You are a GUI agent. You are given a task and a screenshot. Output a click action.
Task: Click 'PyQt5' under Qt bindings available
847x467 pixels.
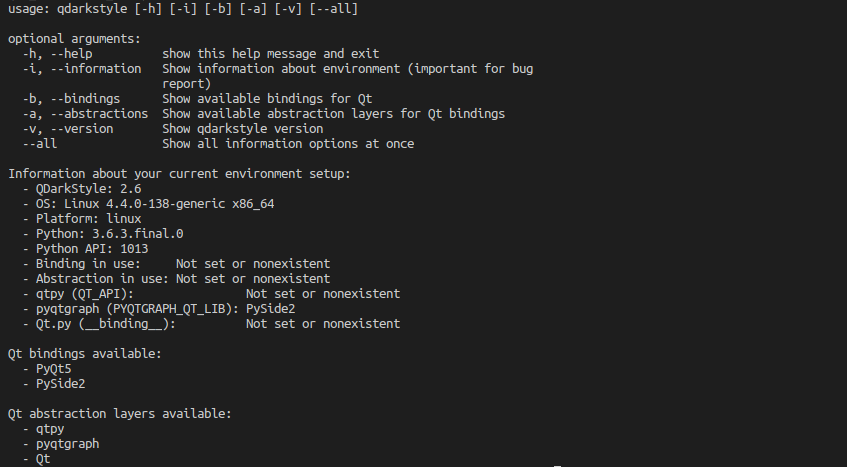click(53, 369)
